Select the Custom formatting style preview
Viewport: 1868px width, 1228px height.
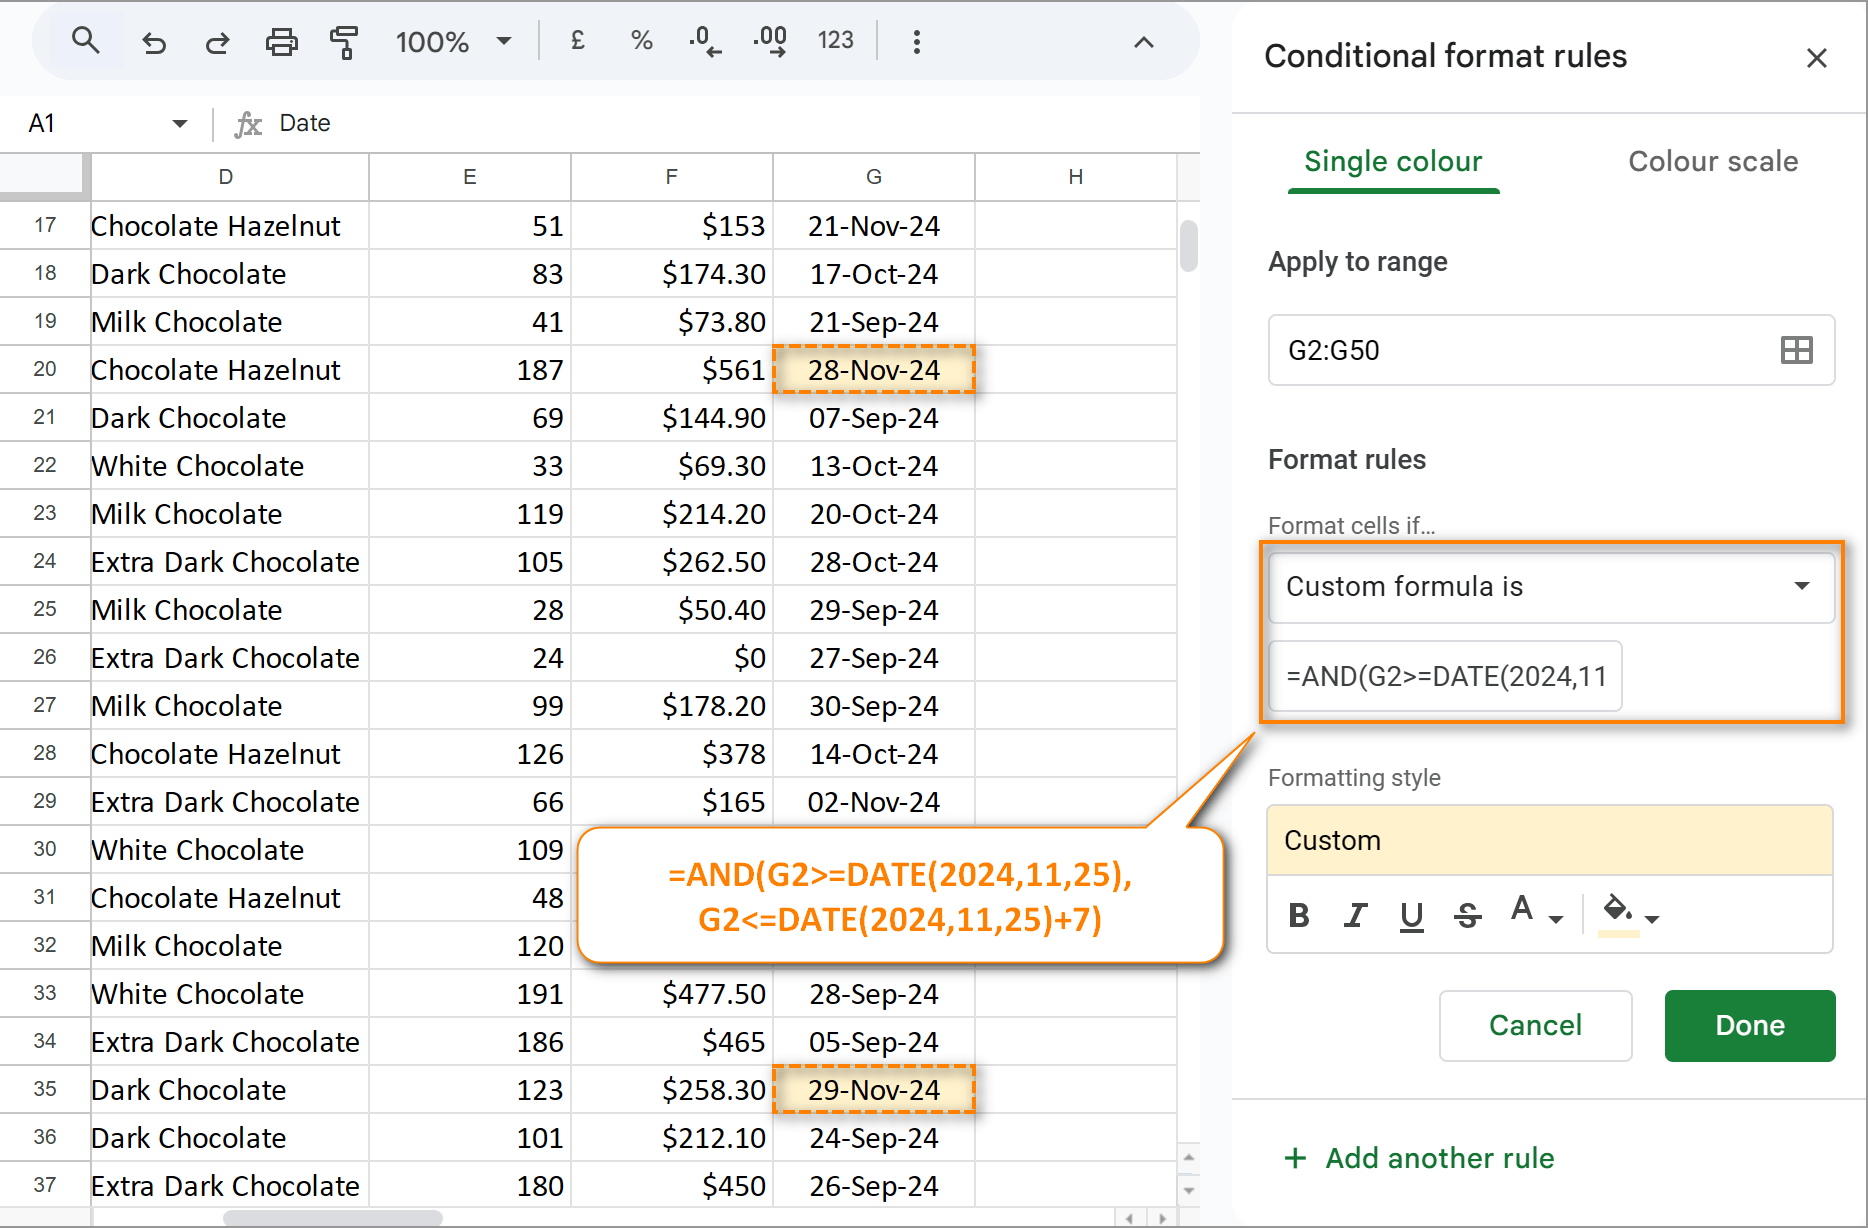1549,840
